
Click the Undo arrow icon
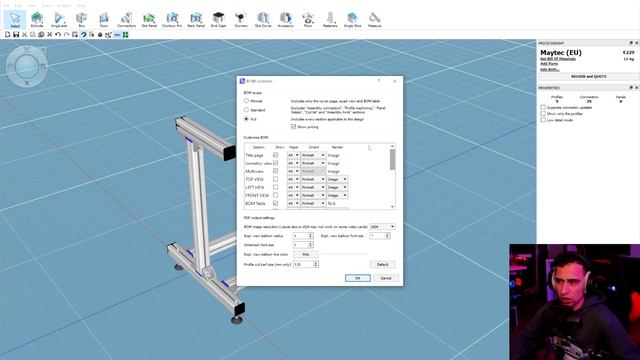coord(58,35)
